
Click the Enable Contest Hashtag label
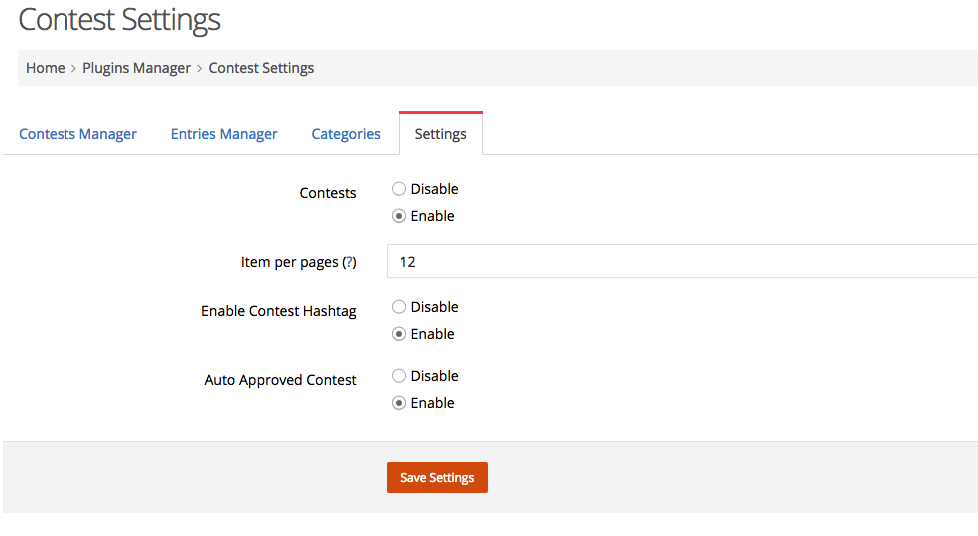pos(279,311)
